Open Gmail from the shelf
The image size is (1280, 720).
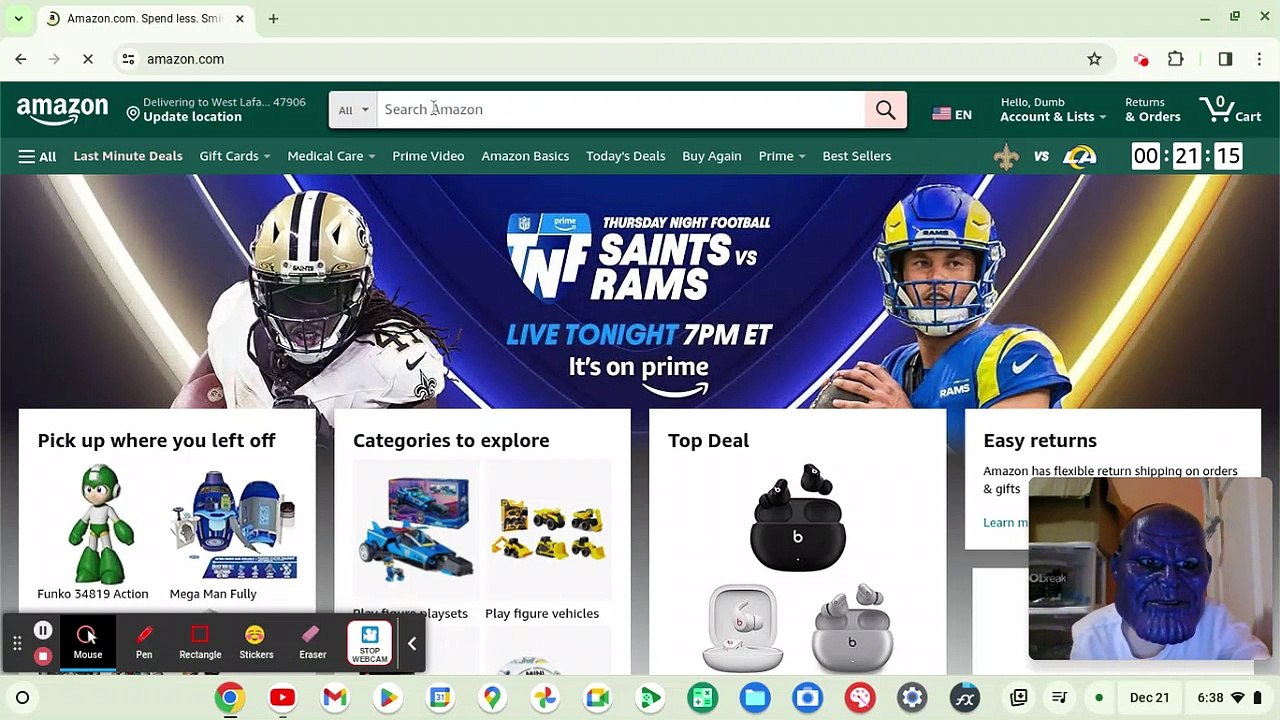335,698
